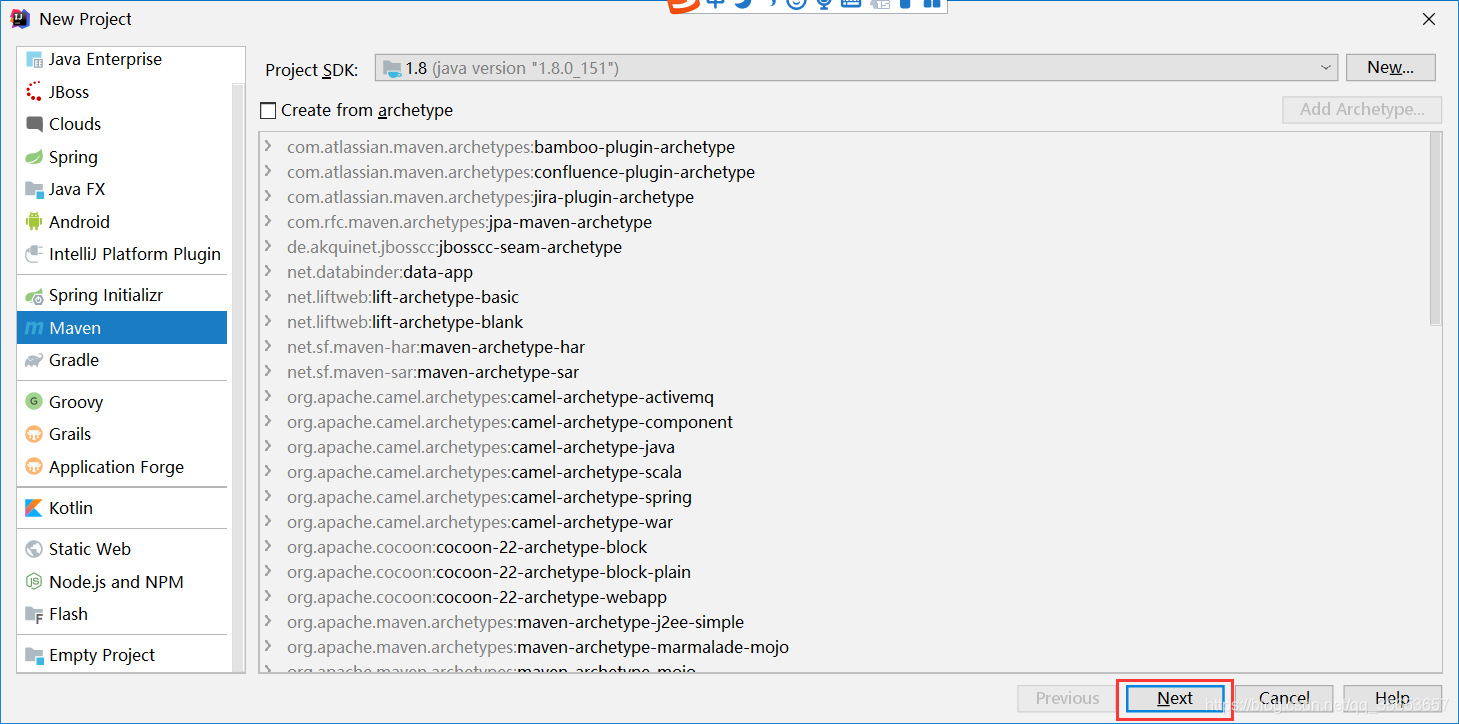Select Gradle project type
The image size is (1459, 724).
(x=122, y=360)
